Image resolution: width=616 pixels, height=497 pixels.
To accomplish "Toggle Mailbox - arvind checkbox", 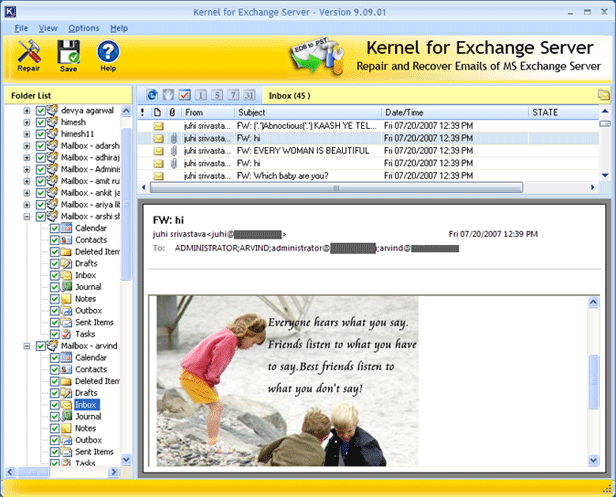I will tap(40, 346).
